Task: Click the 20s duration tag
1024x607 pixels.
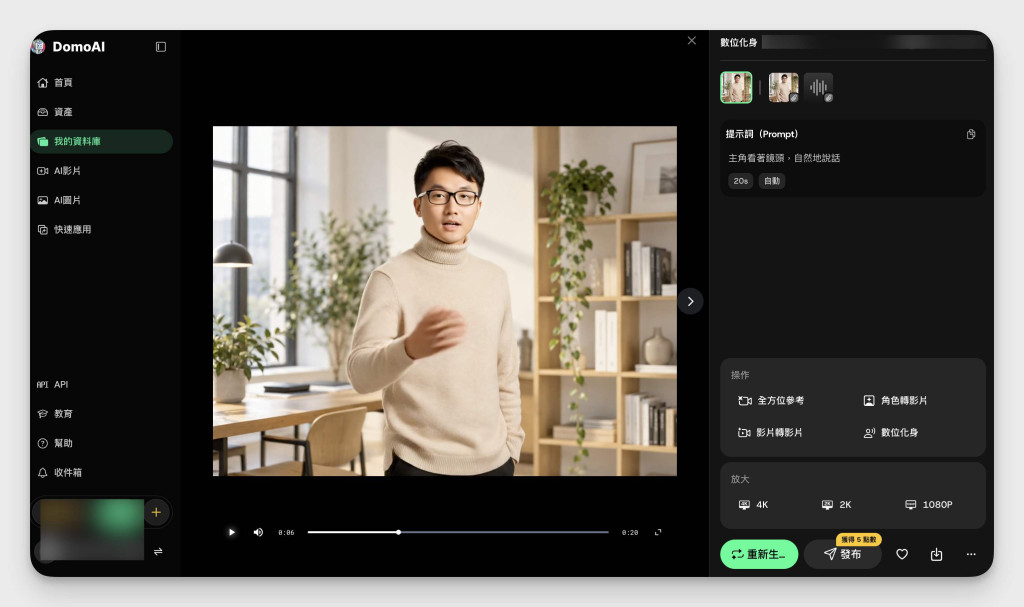Action: pos(741,181)
